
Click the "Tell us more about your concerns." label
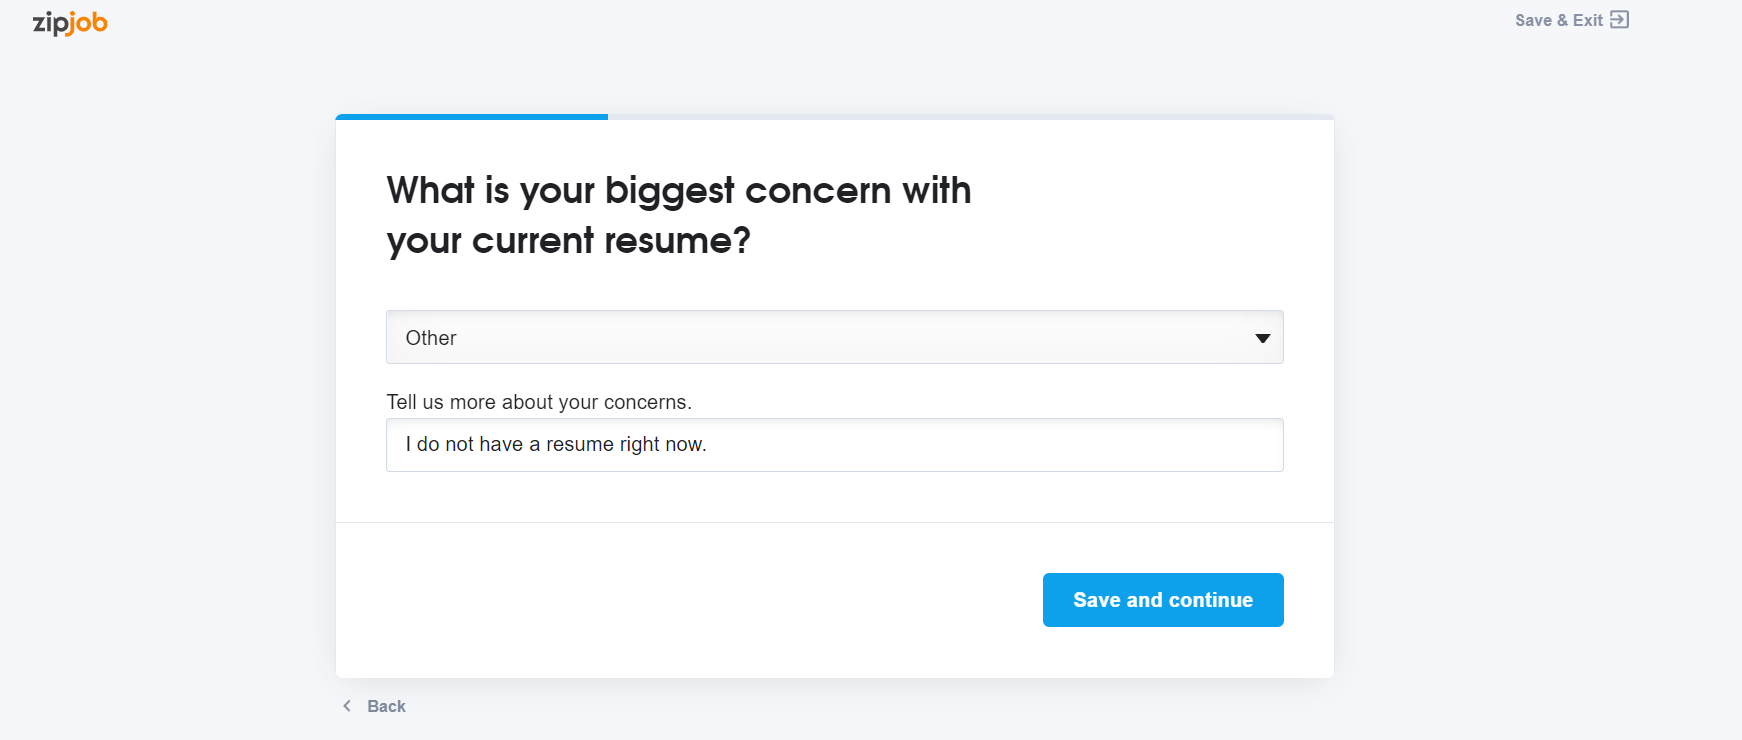click(539, 402)
